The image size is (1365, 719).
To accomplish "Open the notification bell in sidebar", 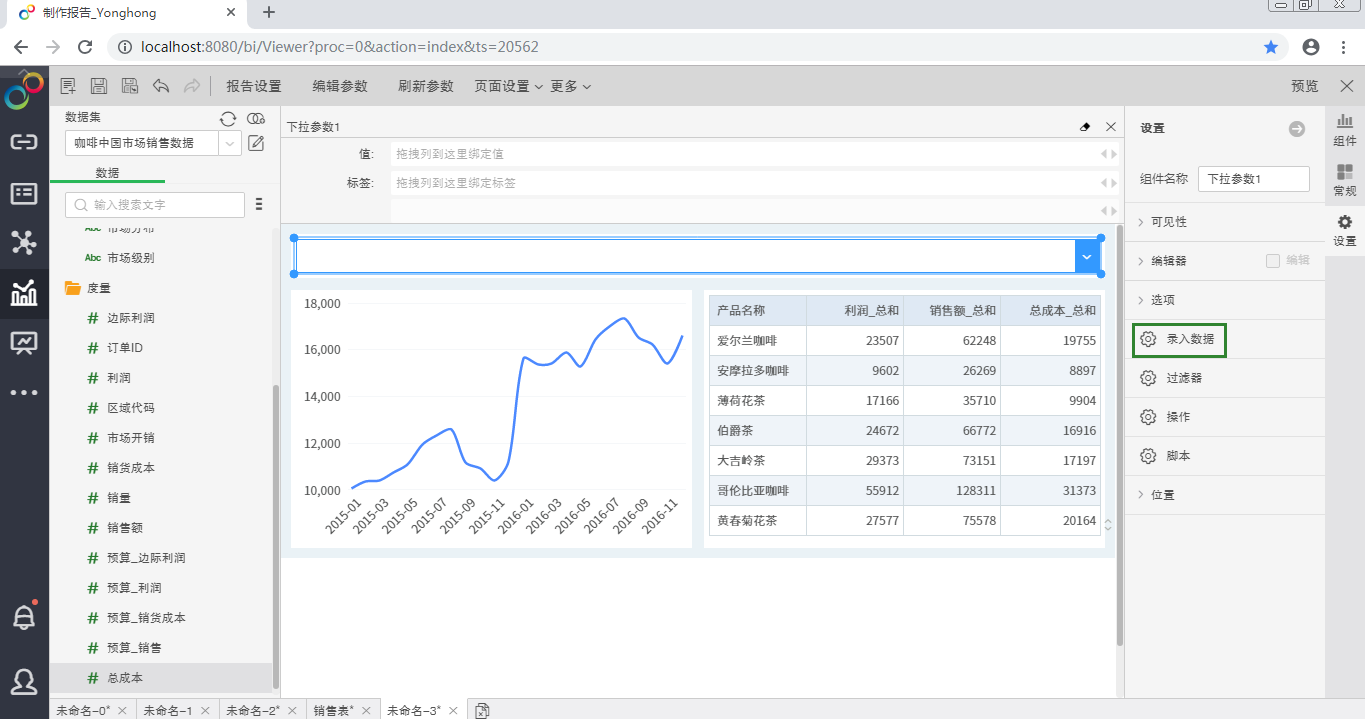I will (x=24, y=617).
